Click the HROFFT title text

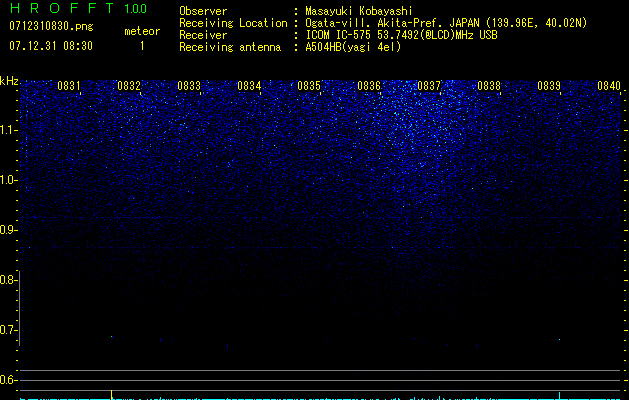coord(62,8)
